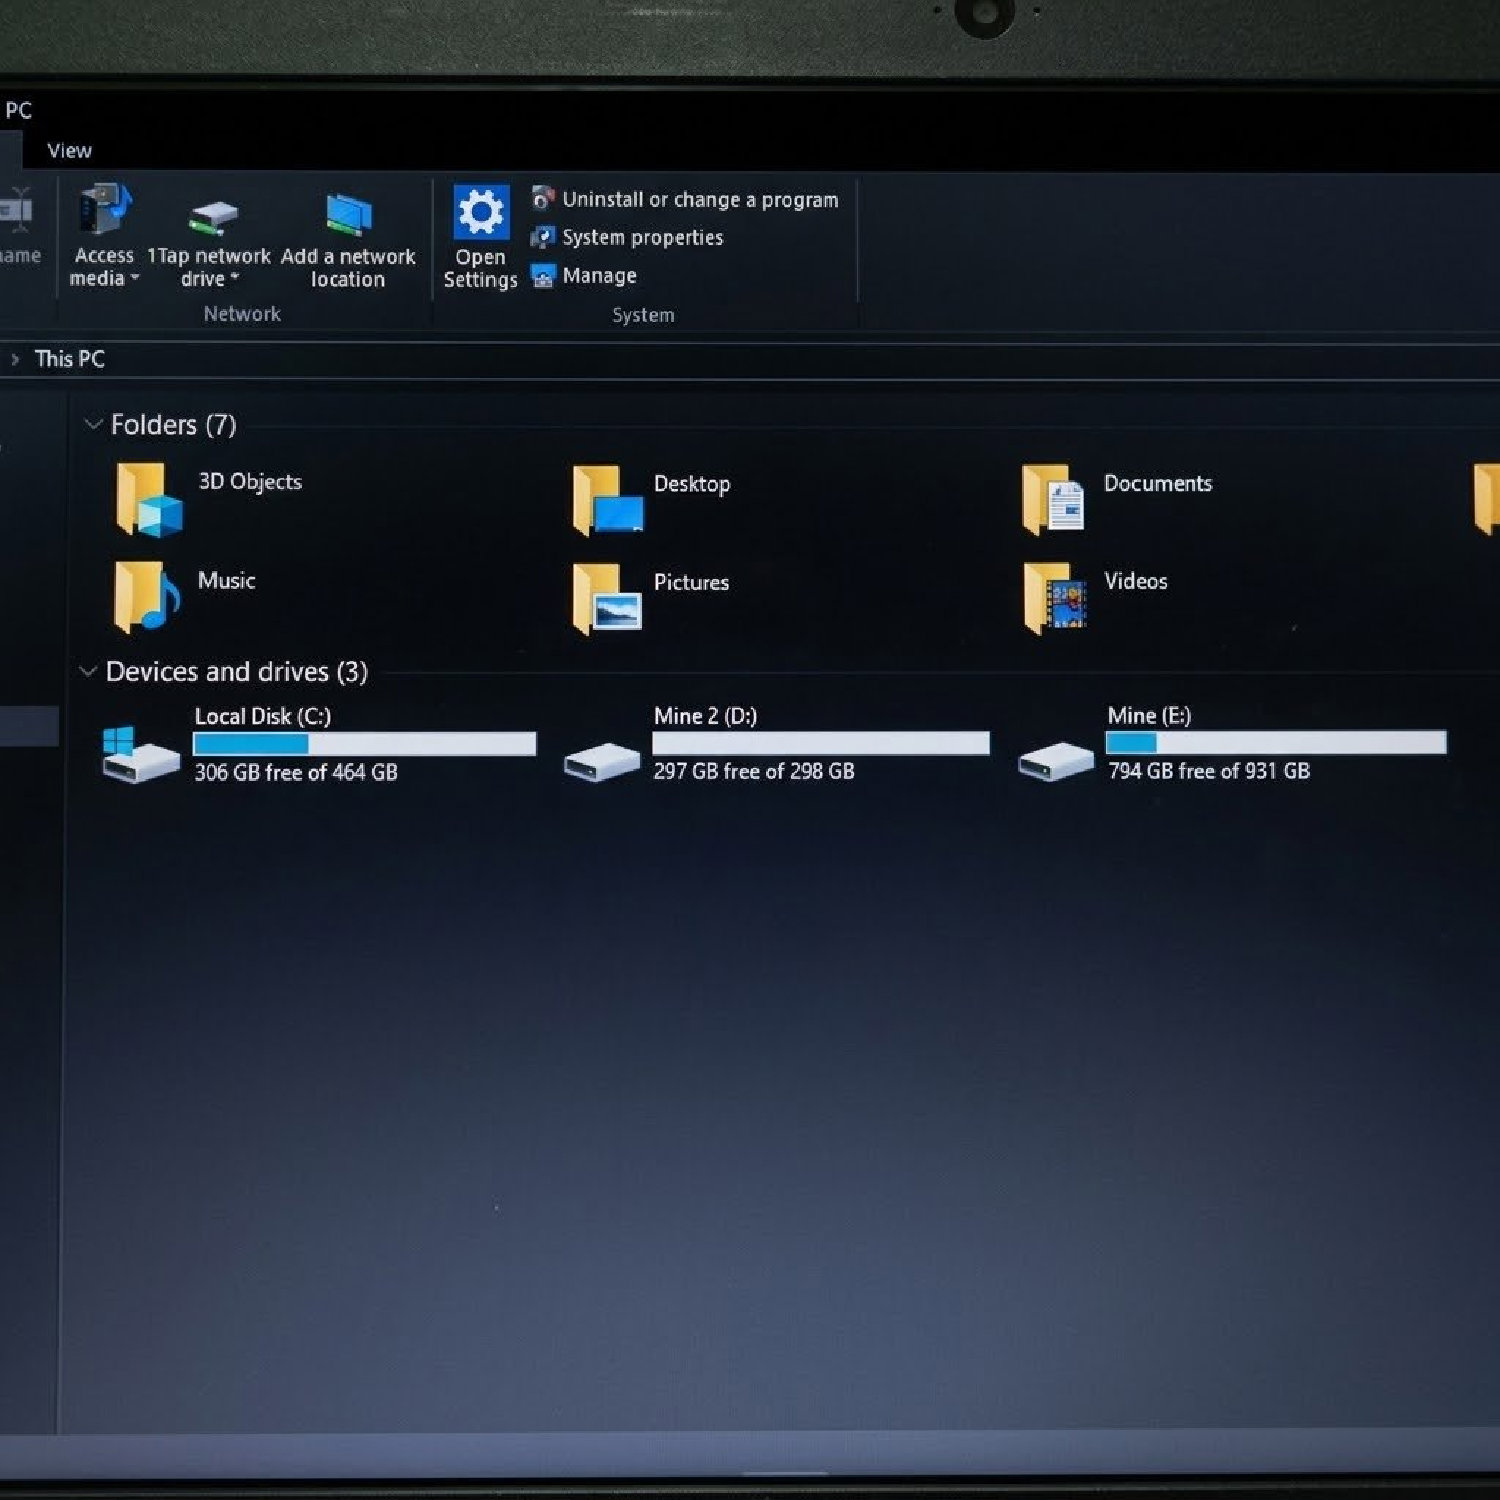
Task: Select the Local Disk (C:) drive icon
Action: (x=141, y=755)
